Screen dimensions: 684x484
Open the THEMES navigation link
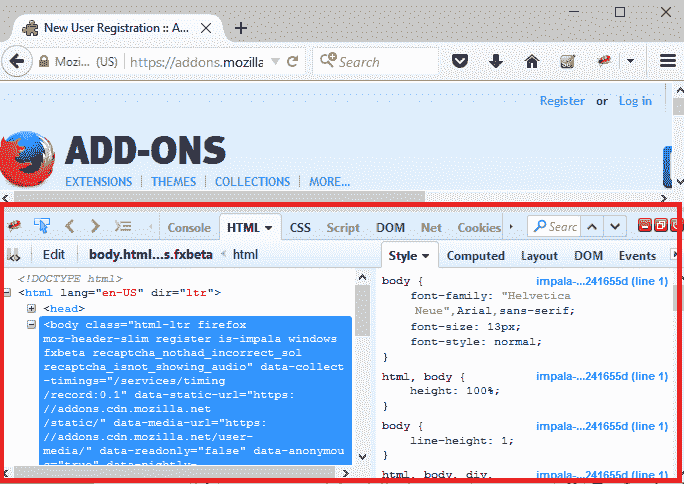point(173,182)
